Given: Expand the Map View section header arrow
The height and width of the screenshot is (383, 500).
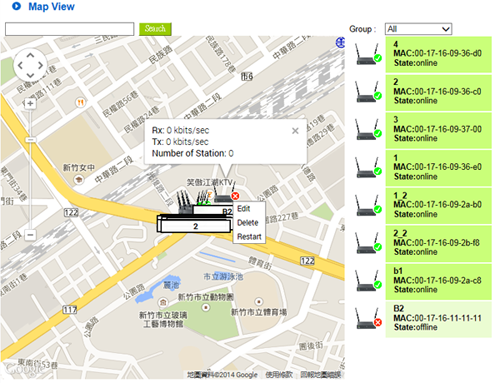Looking at the screenshot, I should [x=16, y=6].
